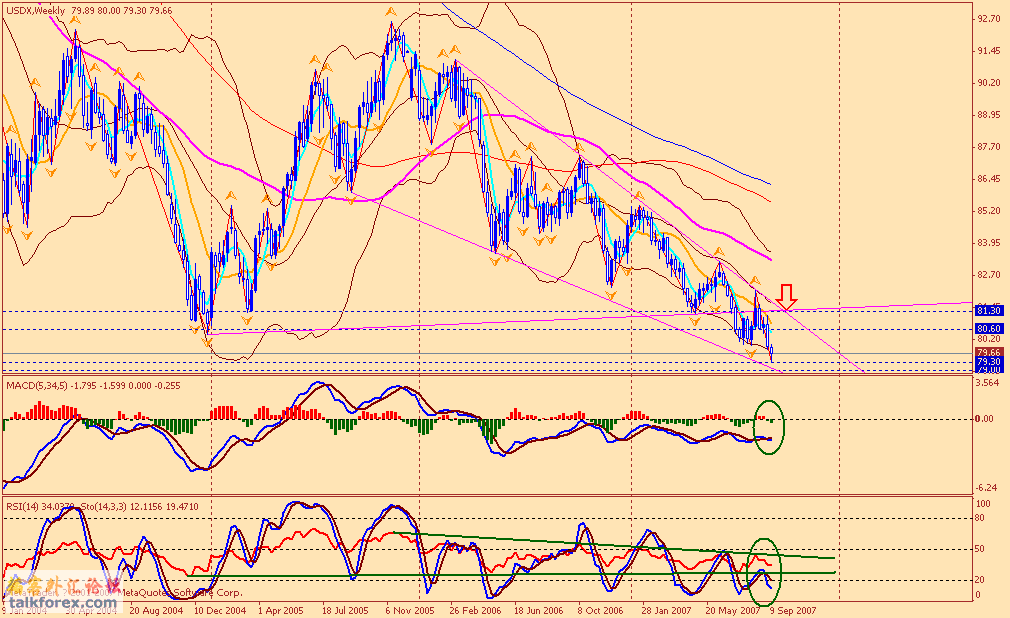
Task: Select the 20 level on RSI scale
Action: (x=981, y=580)
